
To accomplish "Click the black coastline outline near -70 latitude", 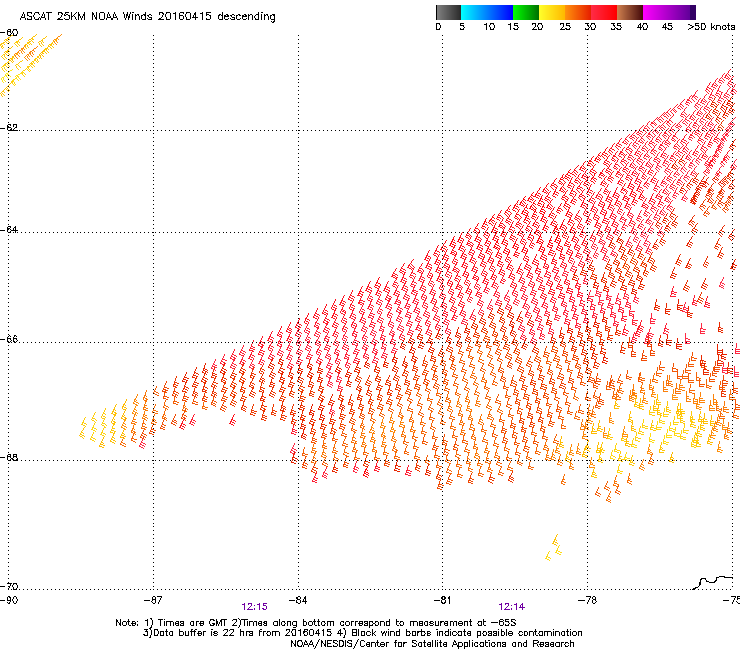I will pos(713,582).
